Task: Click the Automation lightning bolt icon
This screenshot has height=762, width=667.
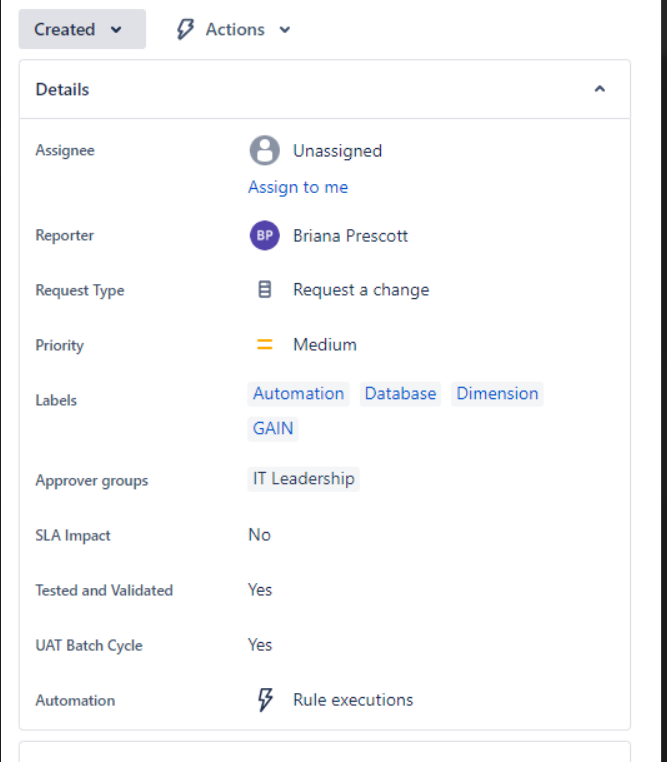Action: tap(265, 700)
